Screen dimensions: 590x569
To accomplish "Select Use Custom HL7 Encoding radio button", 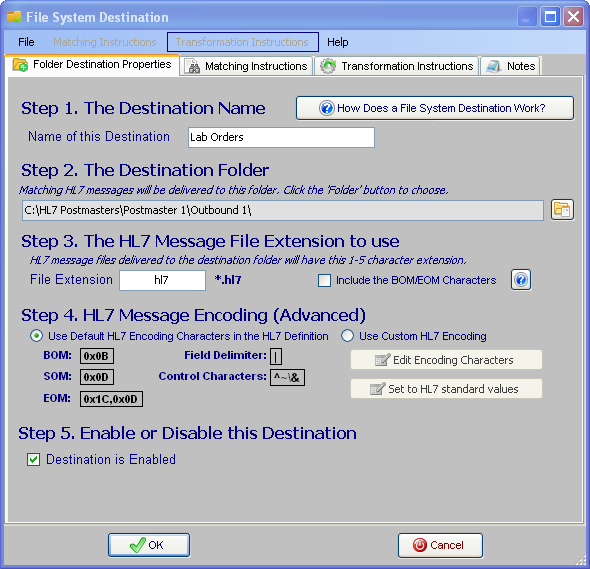I will (347, 336).
